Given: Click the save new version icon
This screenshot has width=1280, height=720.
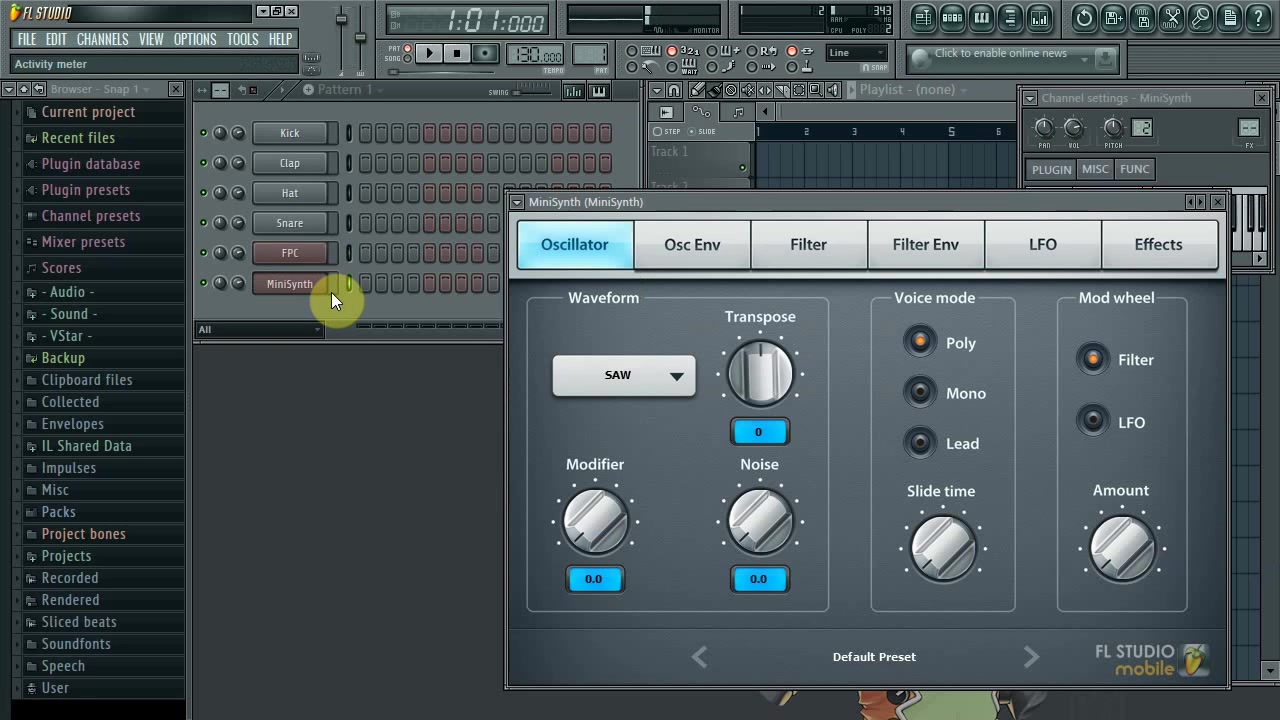Looking at the screenshot, I should [x=1113, y=18].
